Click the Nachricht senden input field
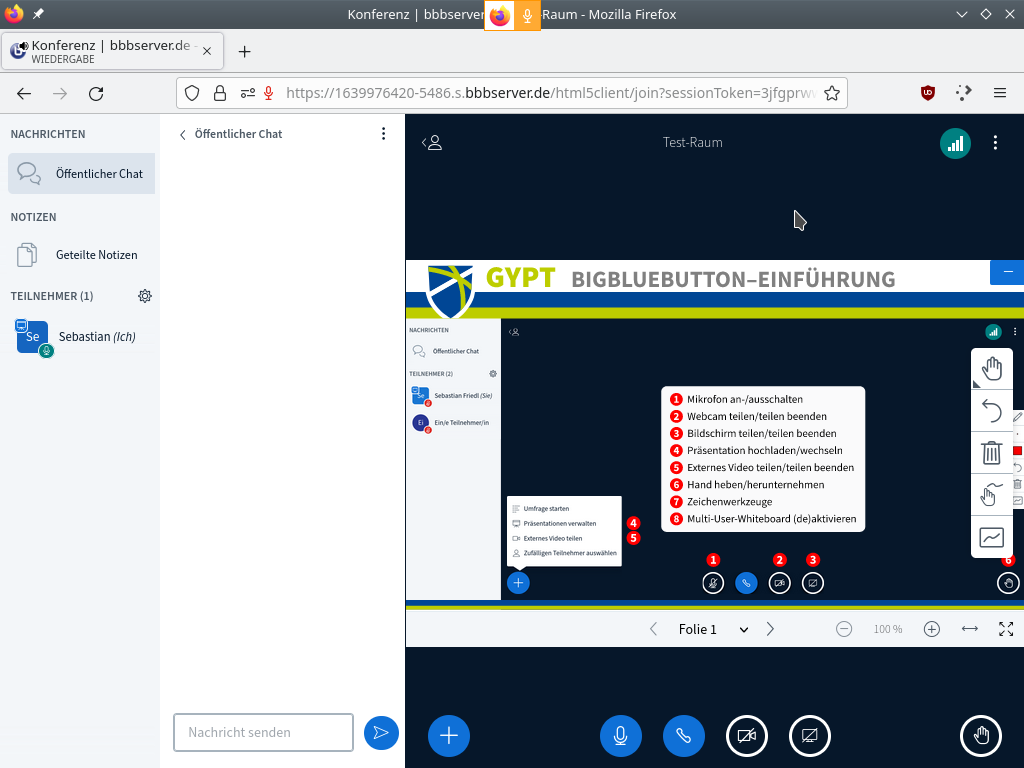 (x=263, y=732)
